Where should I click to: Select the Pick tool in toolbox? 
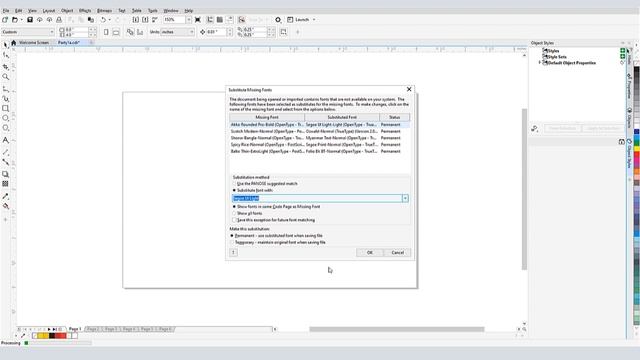(x=5, y=44)
